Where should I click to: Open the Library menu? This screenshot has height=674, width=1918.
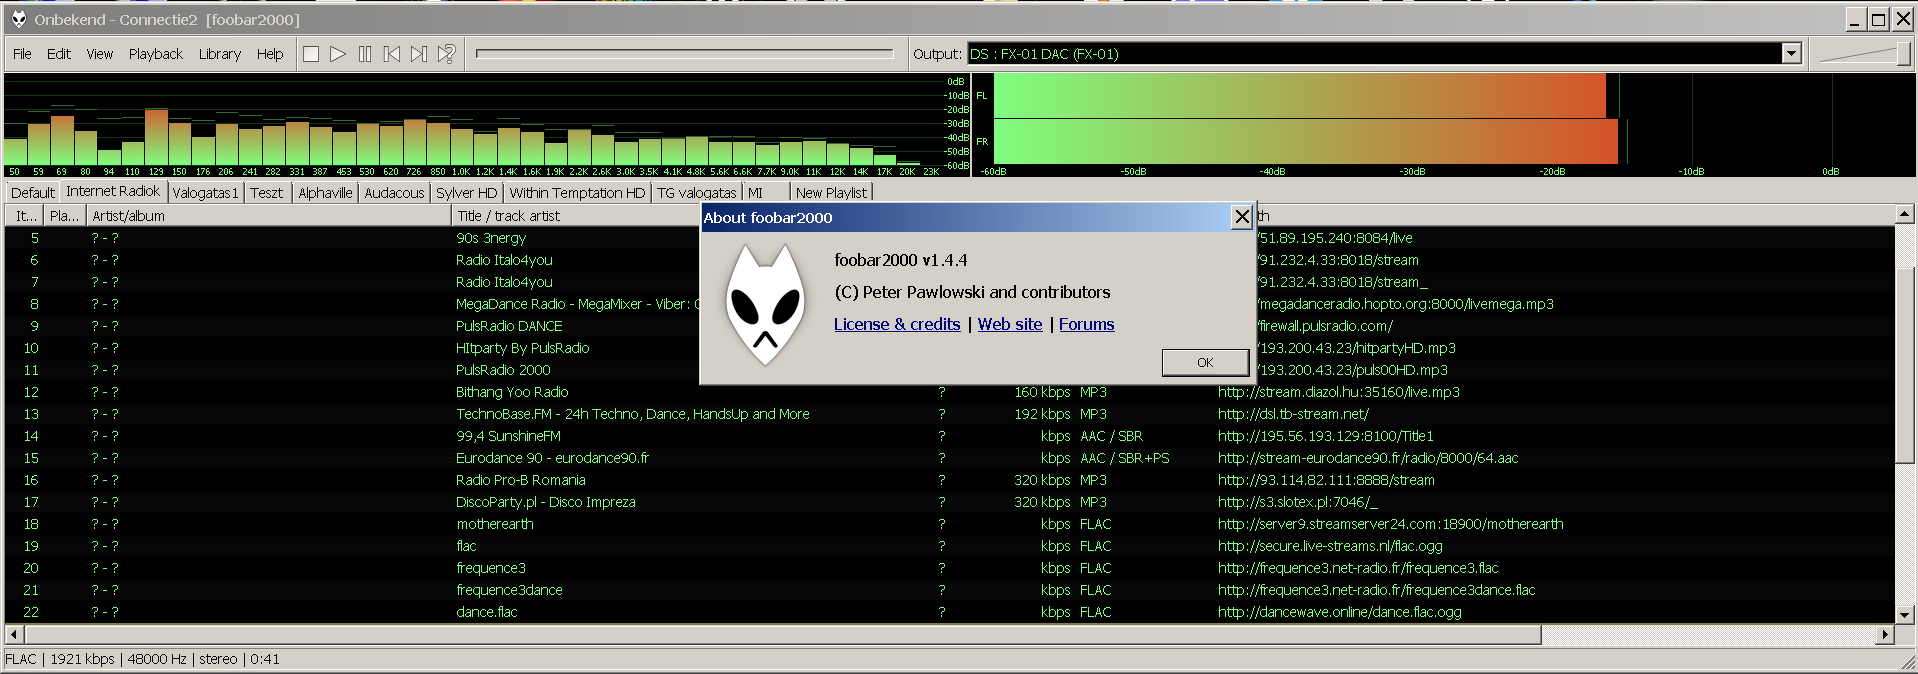pyautogui.click(x=220, y=54)
